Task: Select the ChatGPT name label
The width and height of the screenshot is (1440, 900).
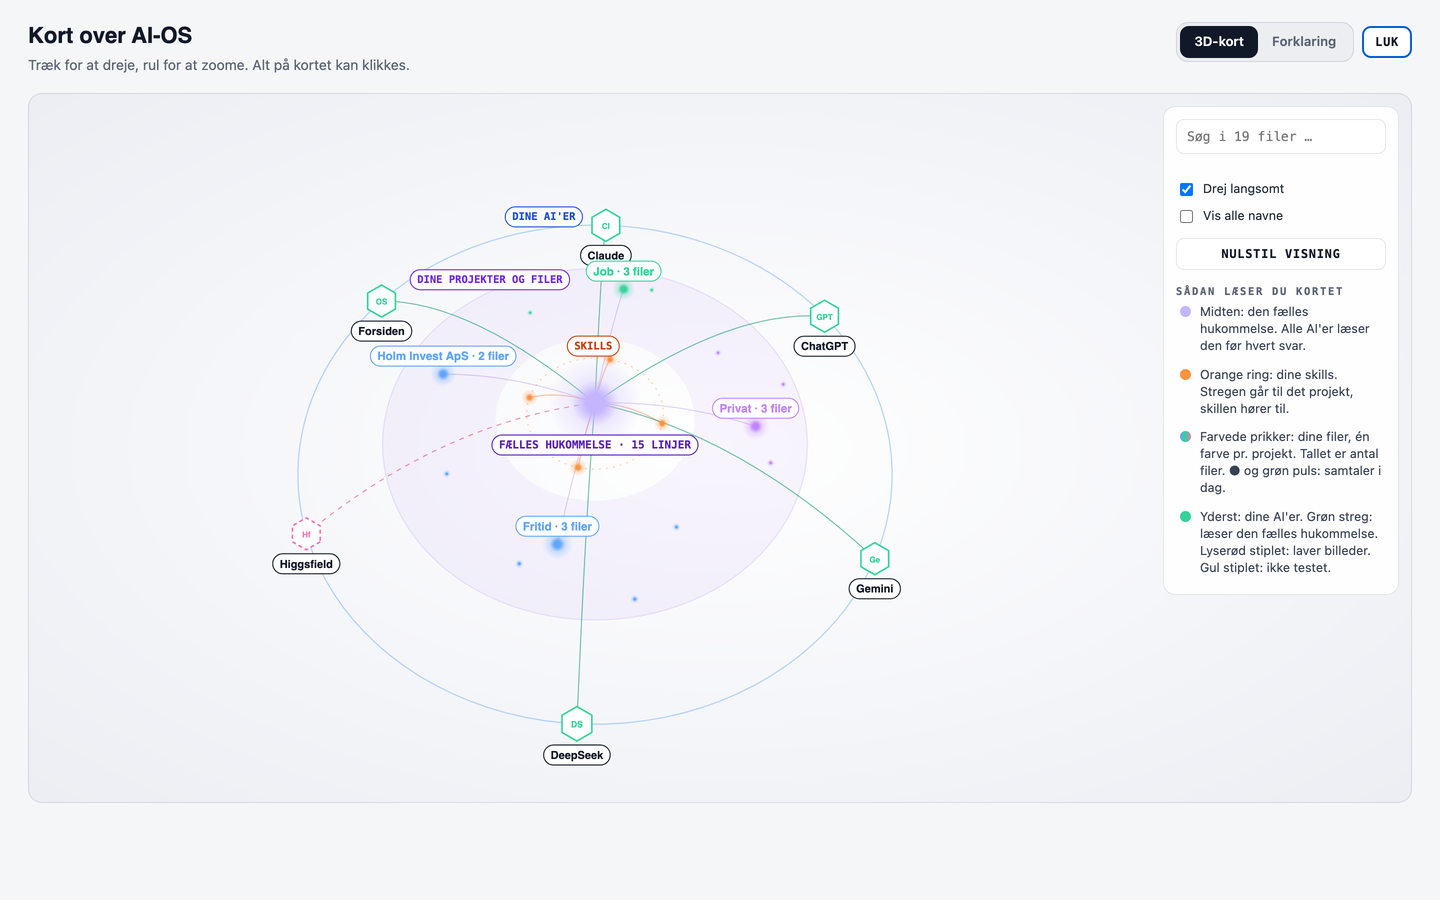Action: click(824, 347)
